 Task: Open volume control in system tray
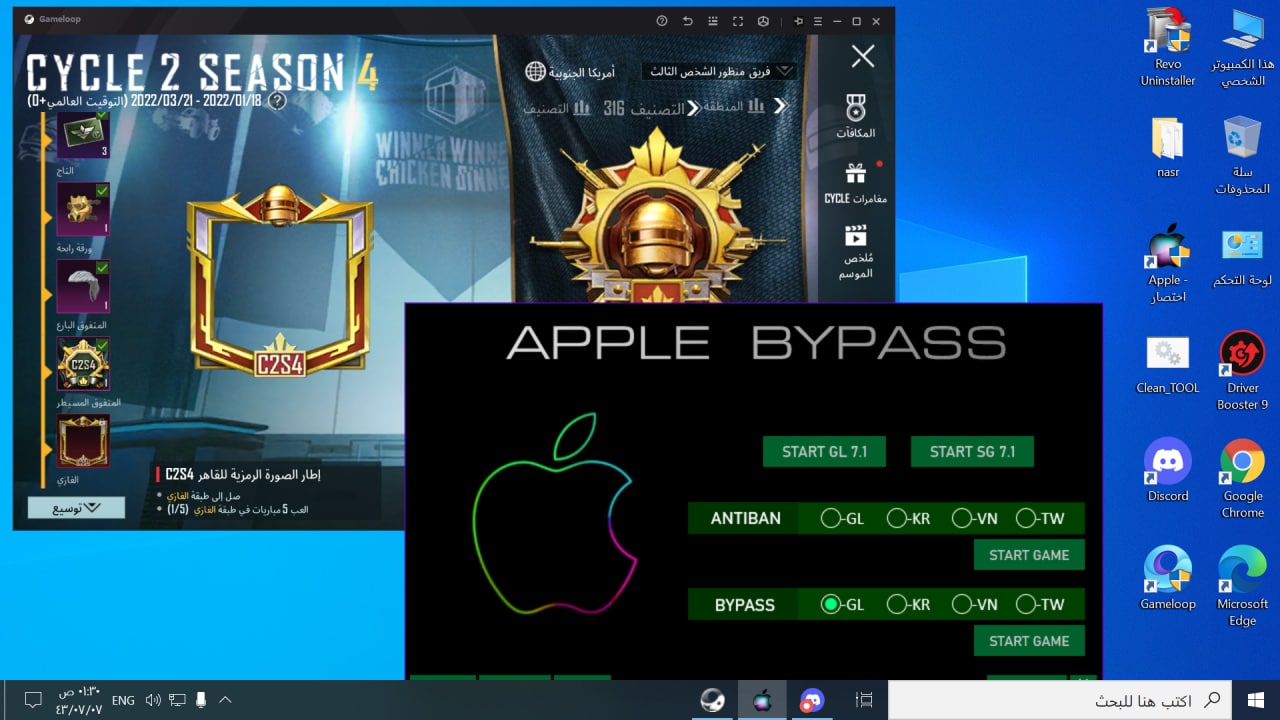coord(153,700)
